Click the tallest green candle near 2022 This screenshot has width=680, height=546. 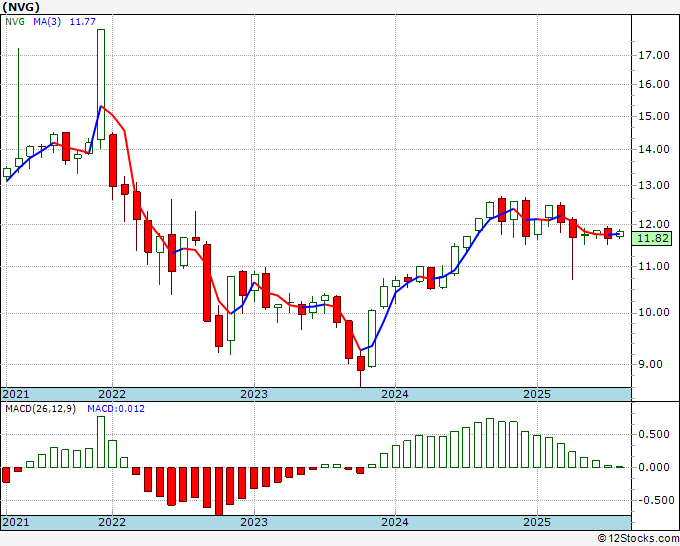pyautogui.click(x=101, y=85)
